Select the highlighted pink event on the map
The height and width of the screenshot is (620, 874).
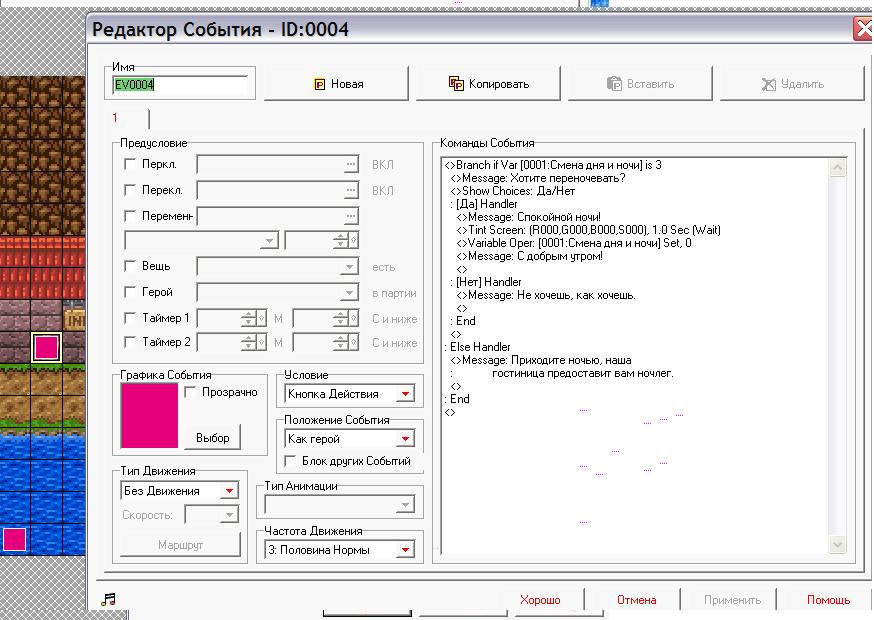tap(46, 348)
